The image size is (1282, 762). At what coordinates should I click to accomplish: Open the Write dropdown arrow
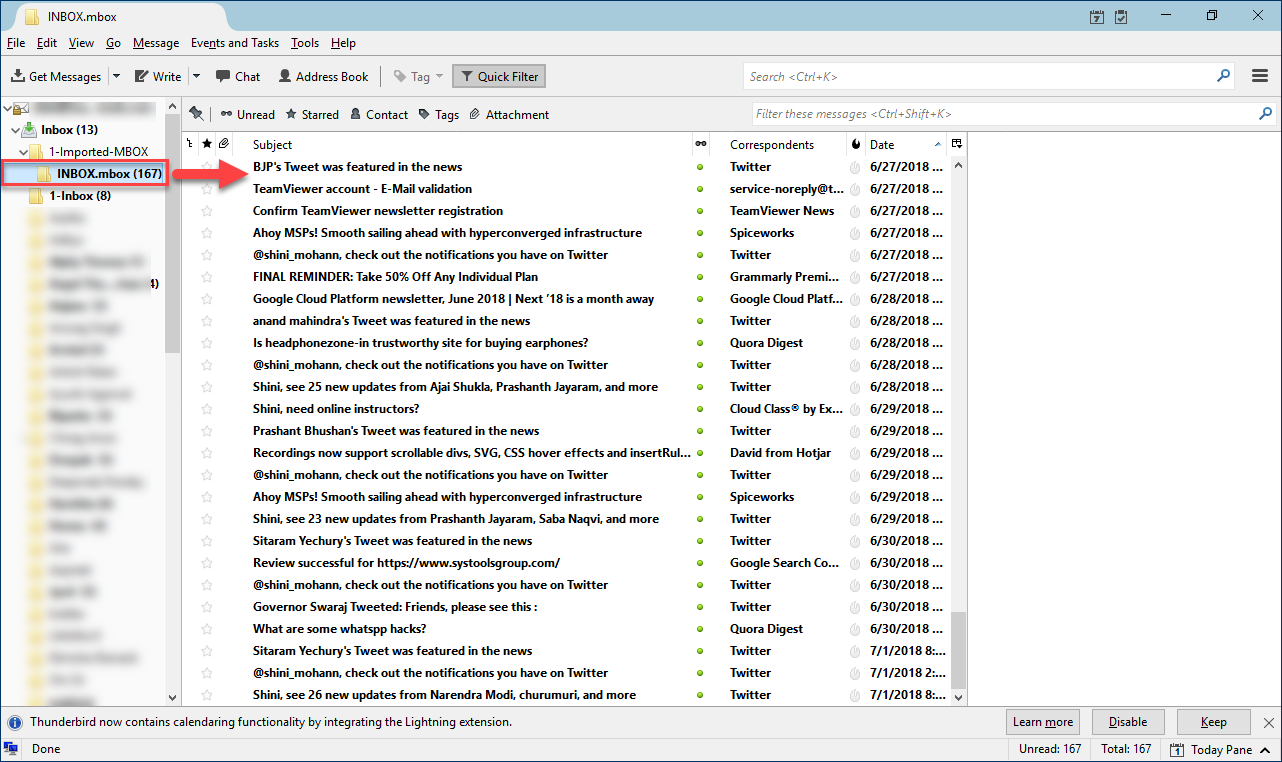[x=196, y=76]
